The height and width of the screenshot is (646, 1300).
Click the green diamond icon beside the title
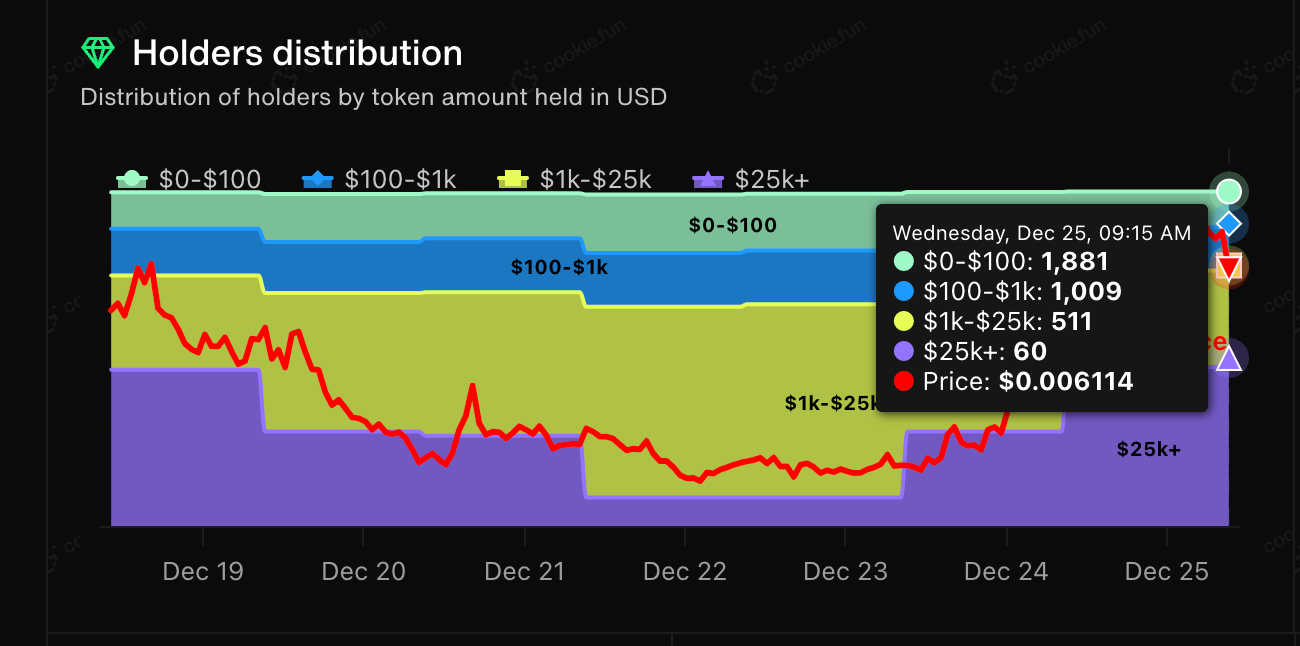click(x=97, y=53)
